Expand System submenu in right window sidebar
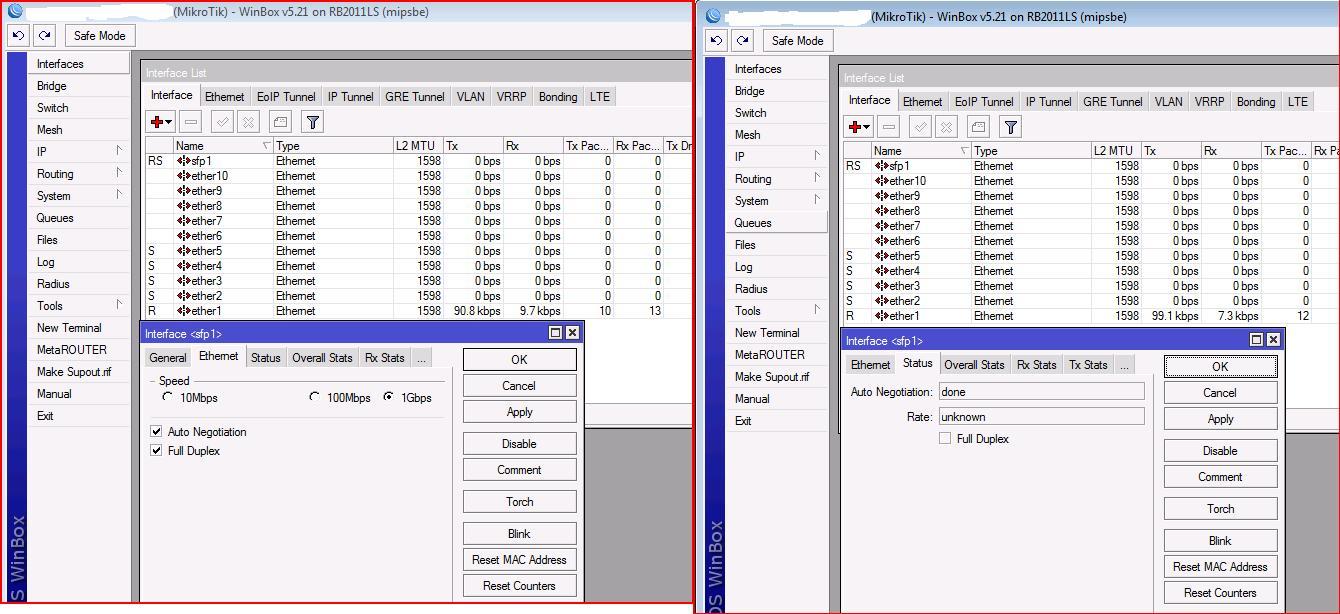The width and height of the screenshot is (1340, 614). pyautogui.click(x=817, y=200)
